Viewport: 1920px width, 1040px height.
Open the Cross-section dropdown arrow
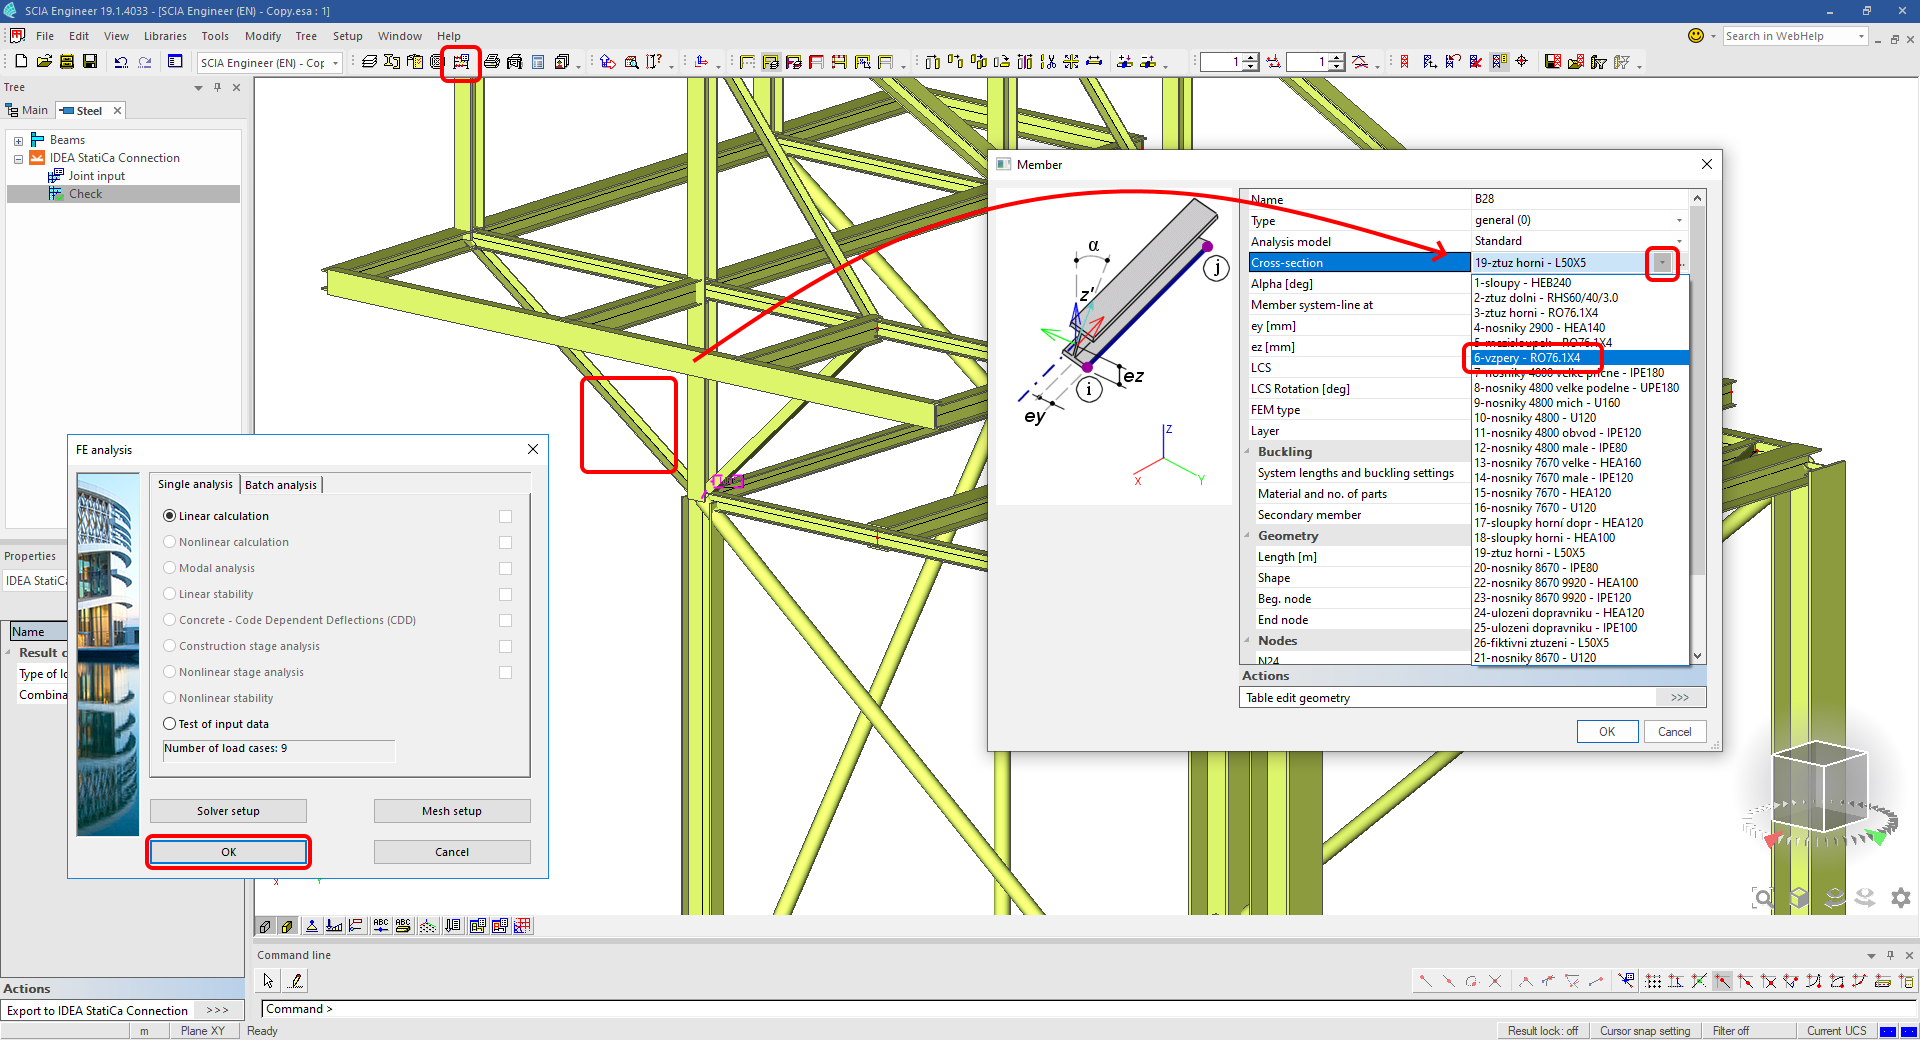tap(1661, 263)
